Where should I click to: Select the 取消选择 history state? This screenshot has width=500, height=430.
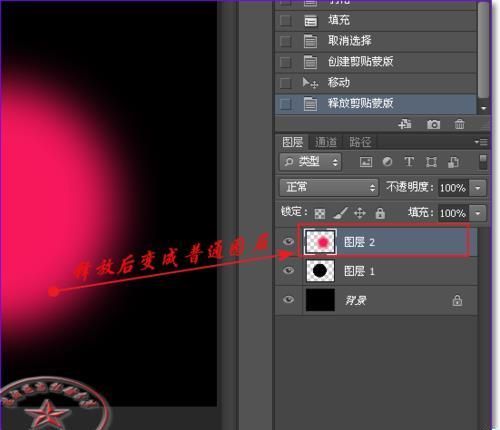tap(376, 41)
